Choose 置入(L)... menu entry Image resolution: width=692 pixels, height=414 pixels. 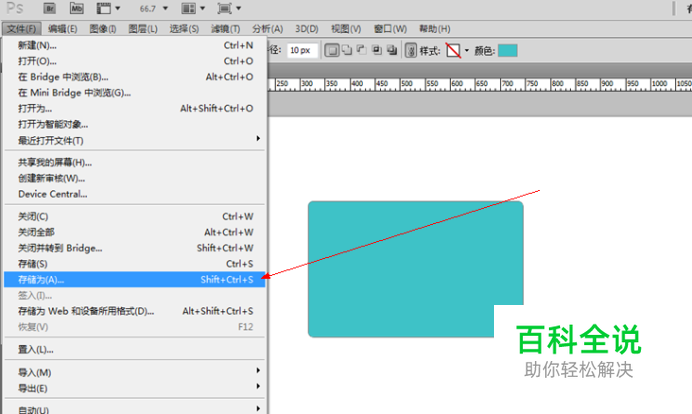tap(135, 350)
